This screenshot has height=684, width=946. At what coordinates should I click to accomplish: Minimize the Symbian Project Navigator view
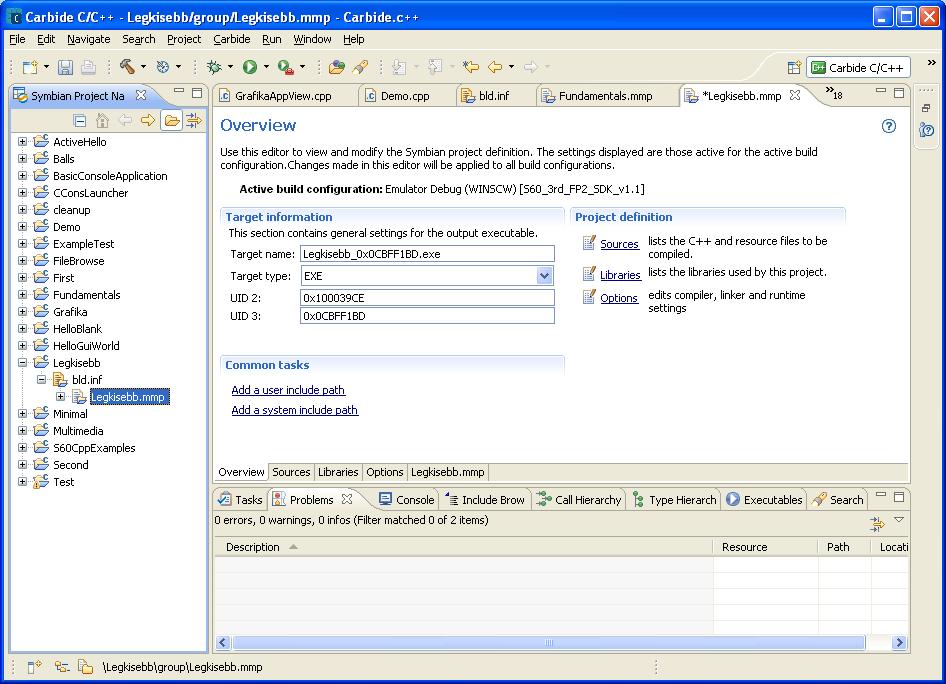[179, 92]
